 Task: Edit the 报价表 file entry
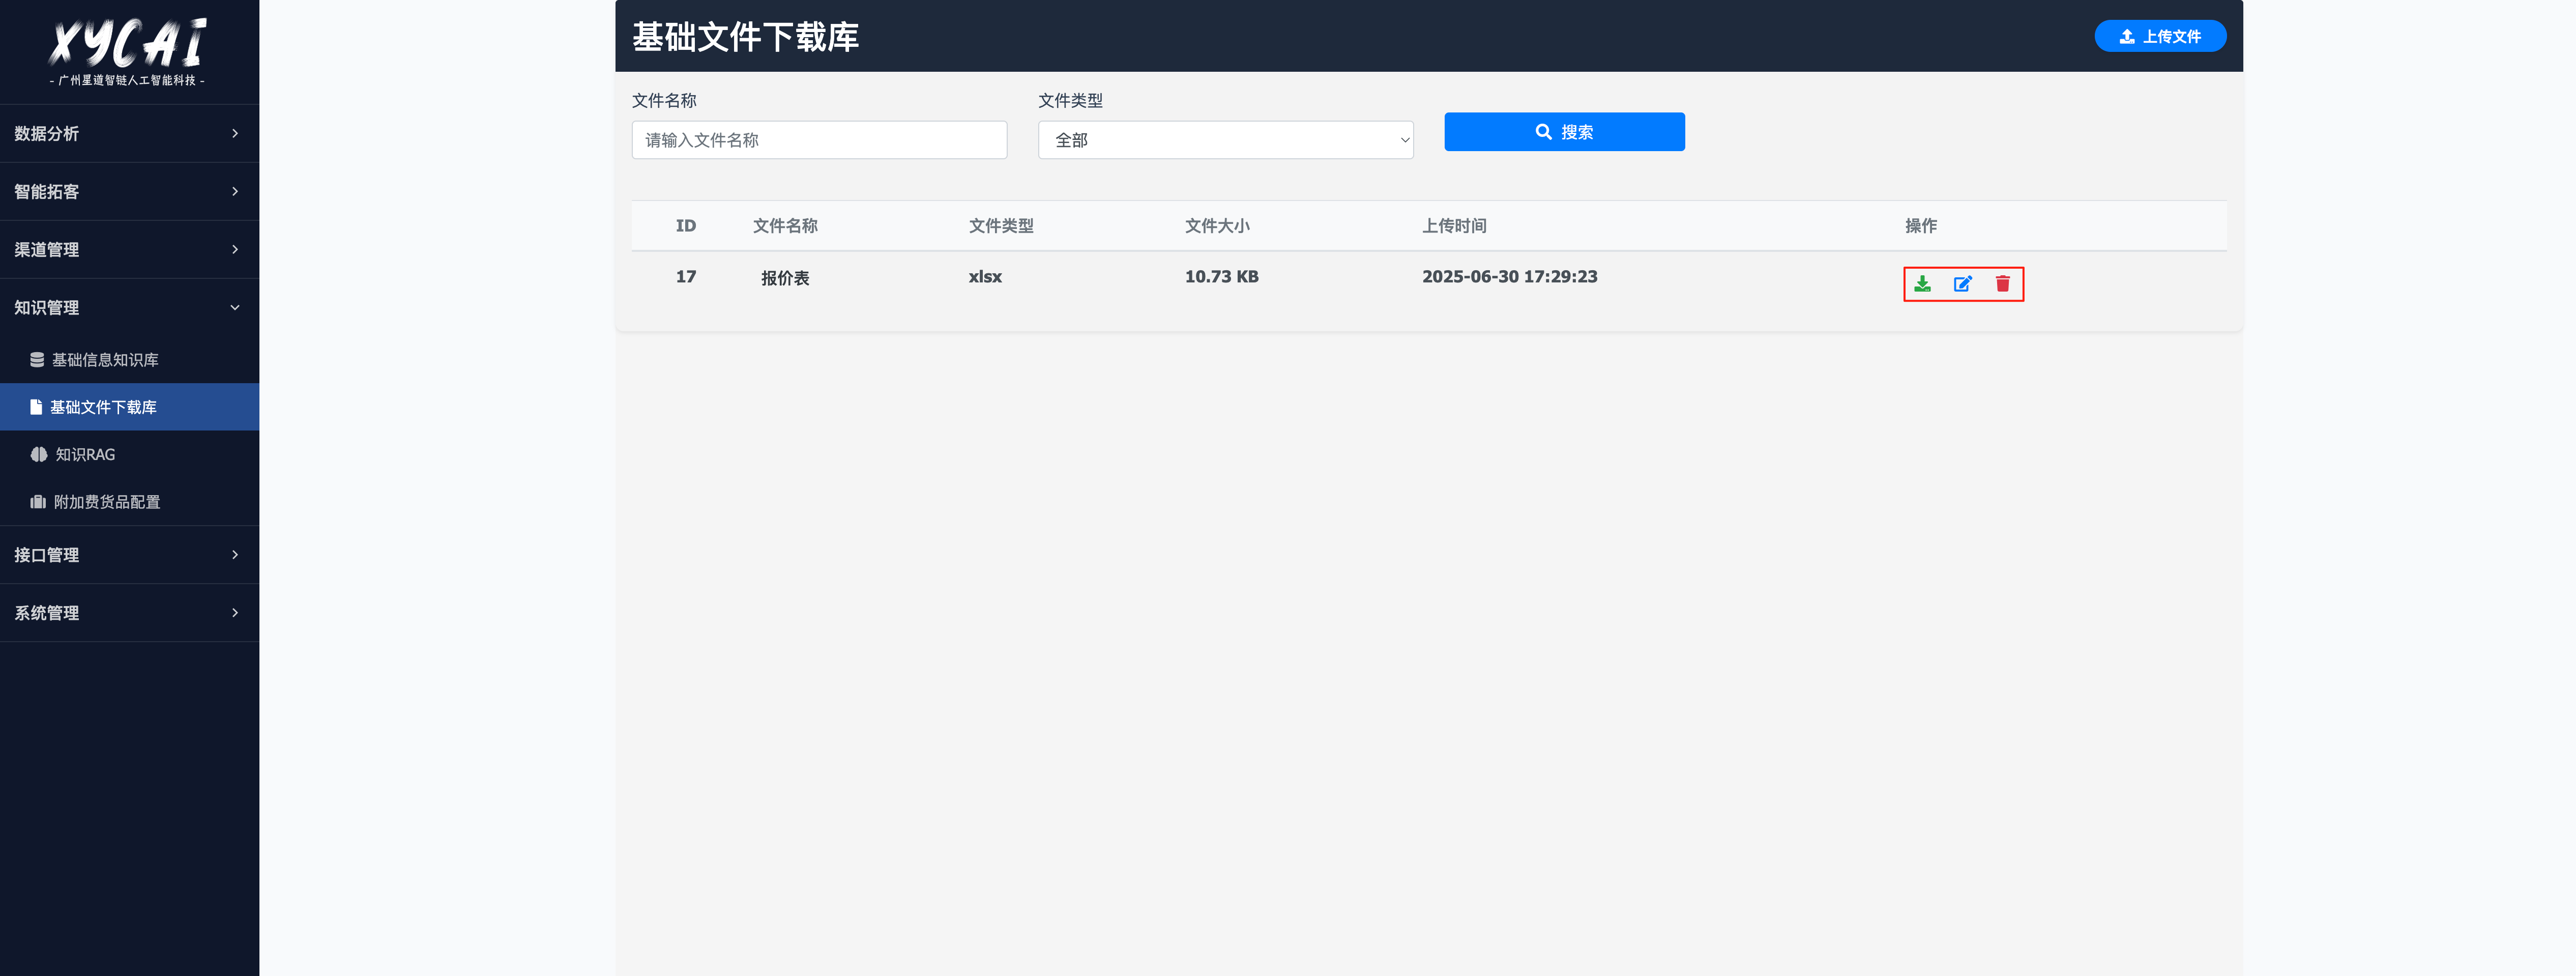point(1963,284)
